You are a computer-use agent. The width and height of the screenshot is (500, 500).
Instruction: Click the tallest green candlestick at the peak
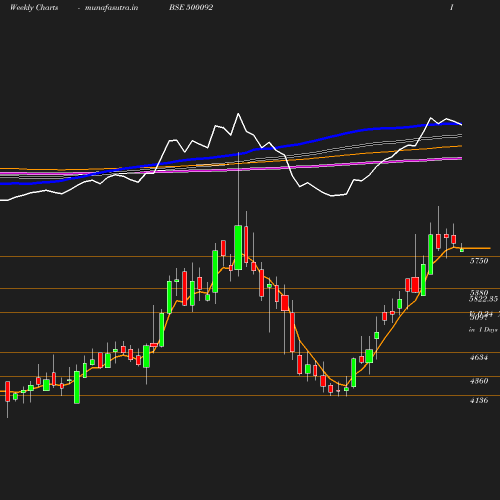(238, 248)
